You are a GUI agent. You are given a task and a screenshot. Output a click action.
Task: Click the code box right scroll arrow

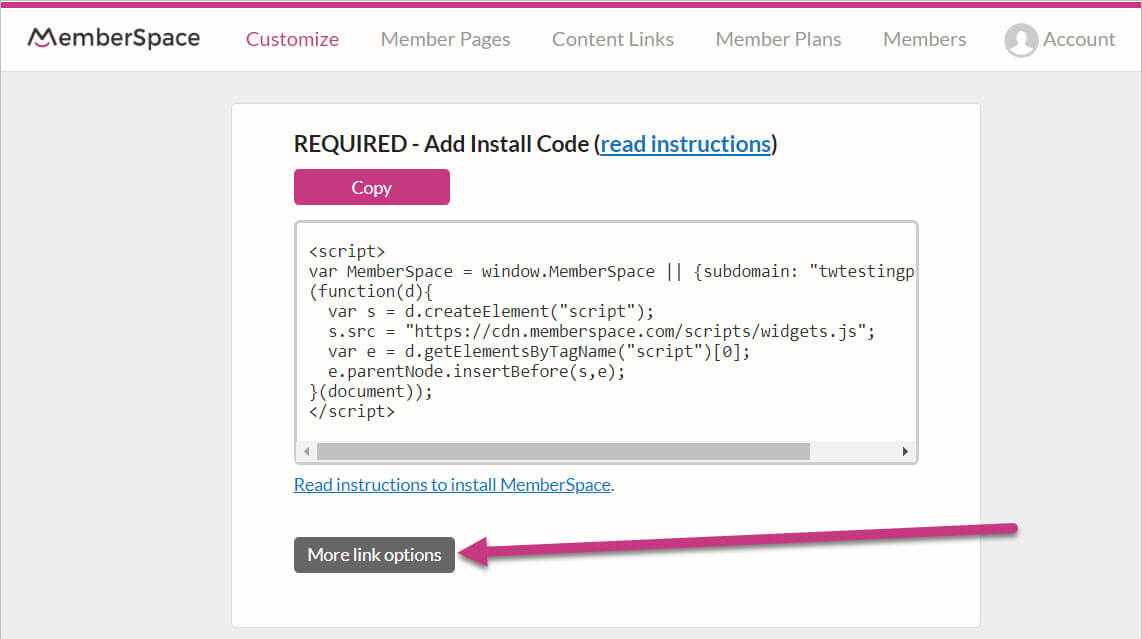905,452
